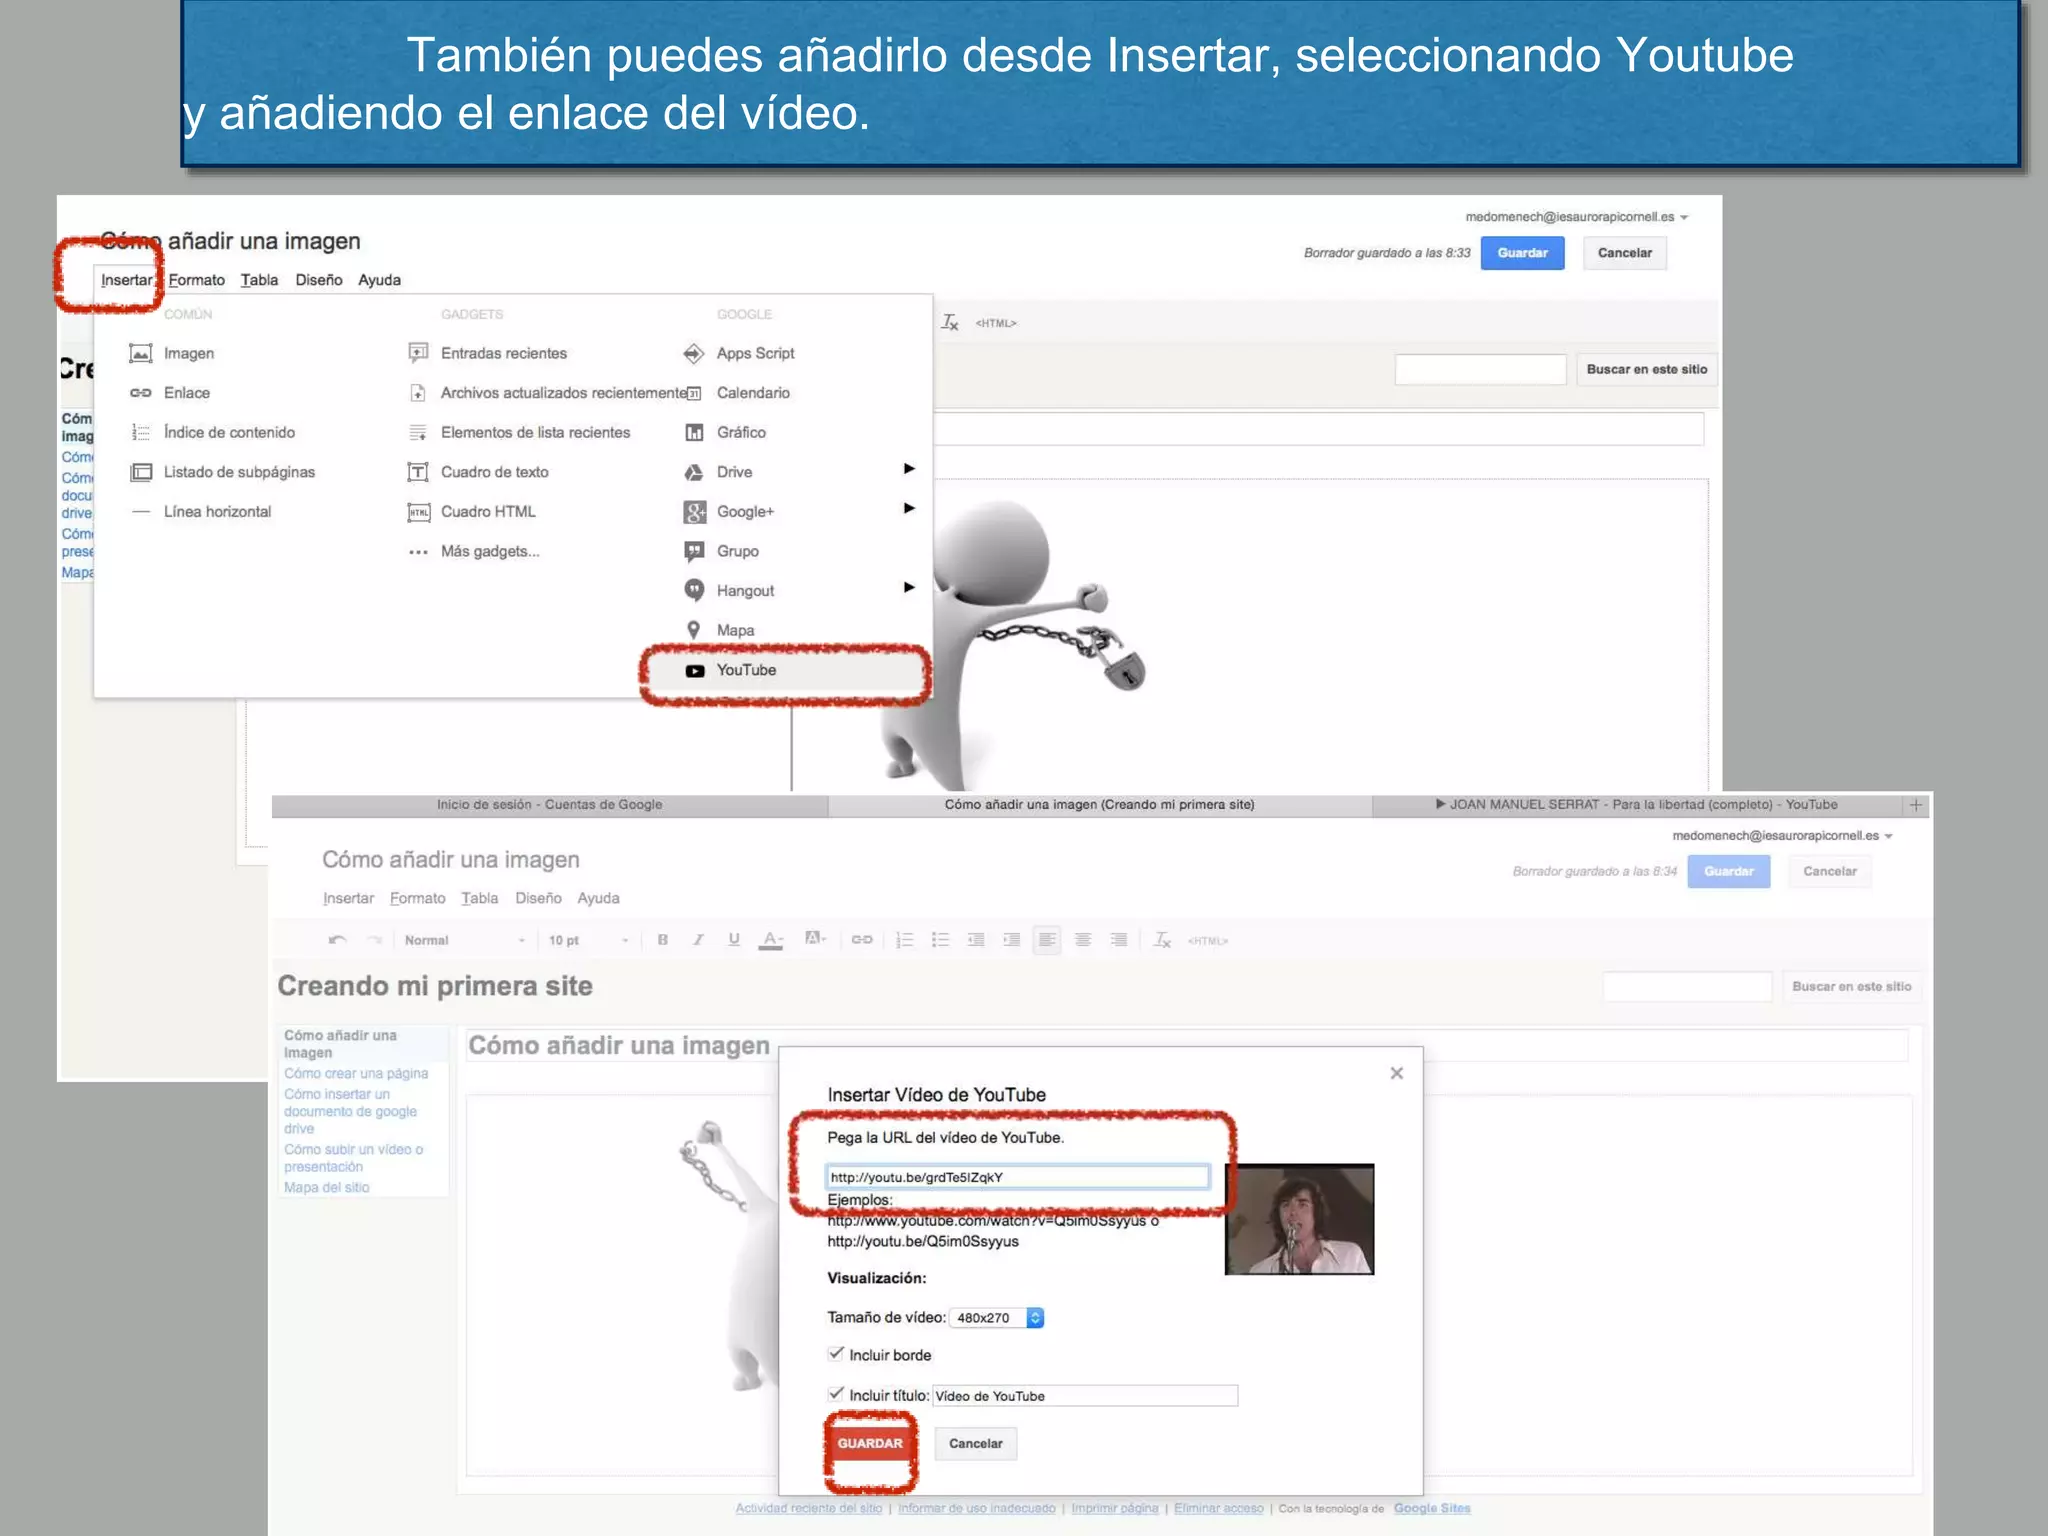Click Actividad reciente del sitio footer link
The height and width of the screenshot is (1536, 2048).
[x=808, y=1508]
